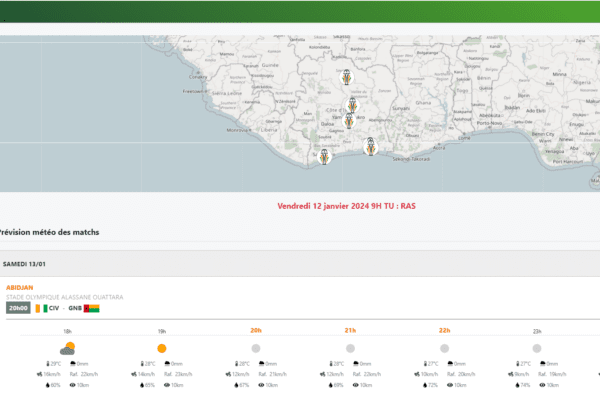The width and height of the screenshot is (600, 400).
Task: Click the 22h night weather icon
Action: [443, 348]
